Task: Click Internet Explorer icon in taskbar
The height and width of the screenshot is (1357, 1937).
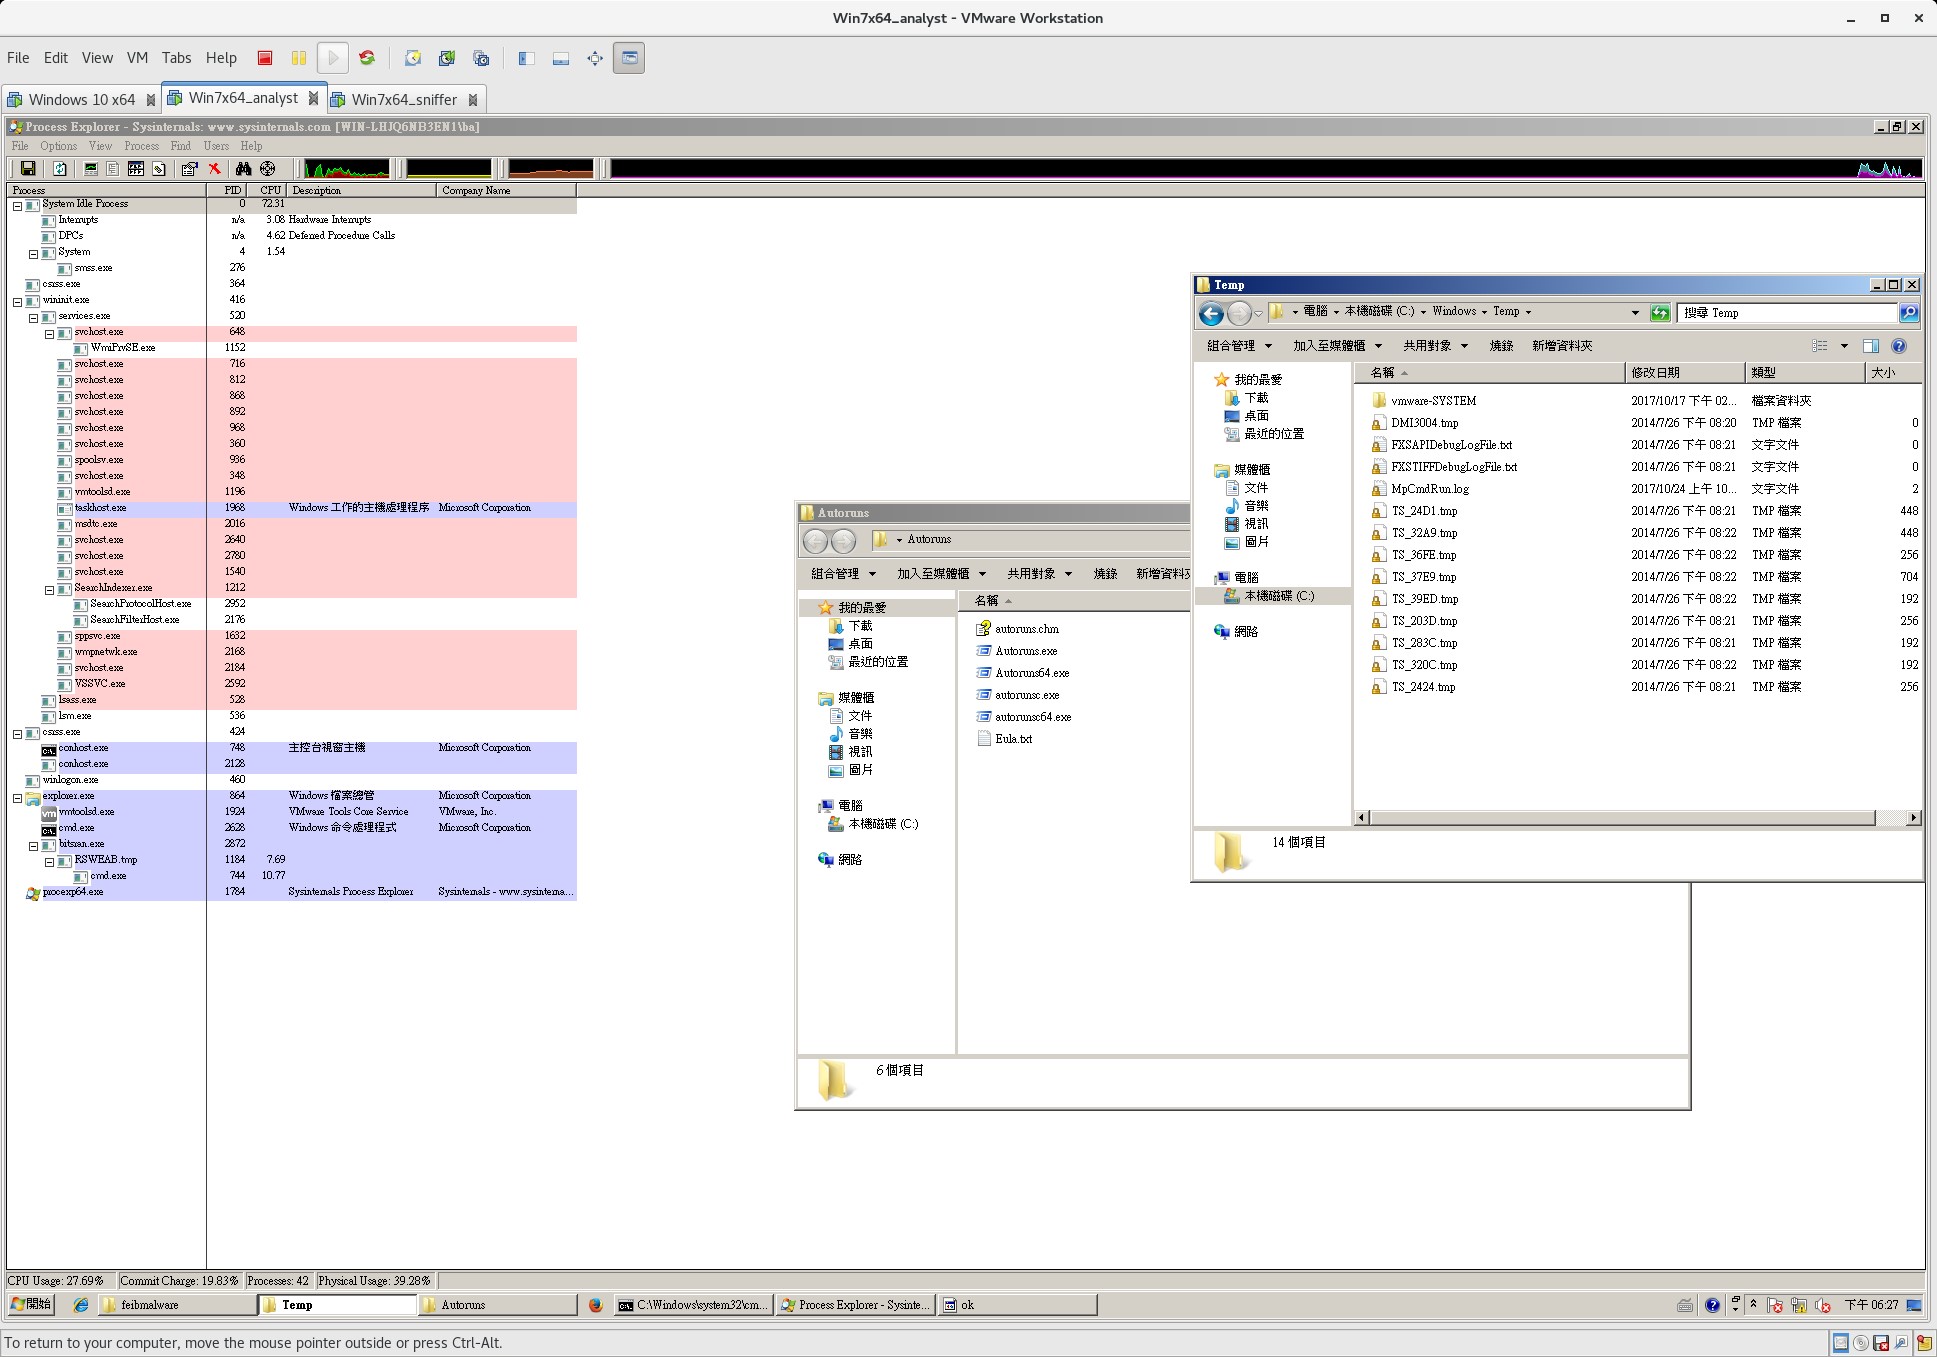Action: (81, 1305)
